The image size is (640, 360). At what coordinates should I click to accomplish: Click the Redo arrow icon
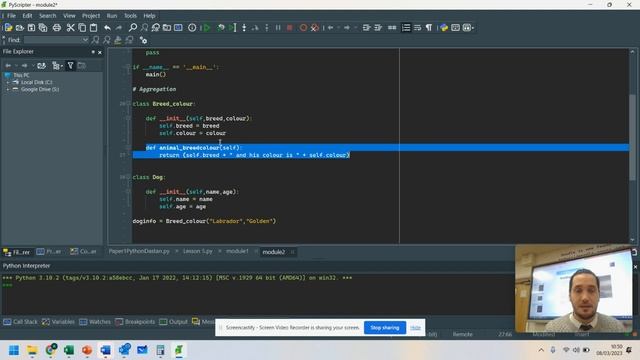coord(119,28)
